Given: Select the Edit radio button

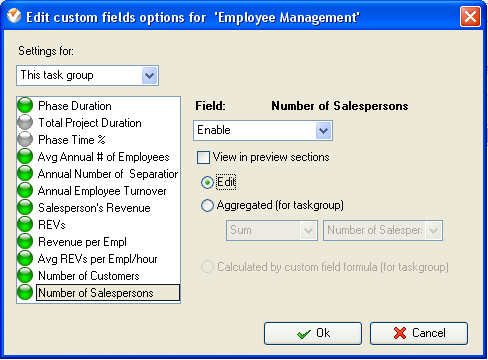Looking at the screenshot, I should tap(207, 183).
